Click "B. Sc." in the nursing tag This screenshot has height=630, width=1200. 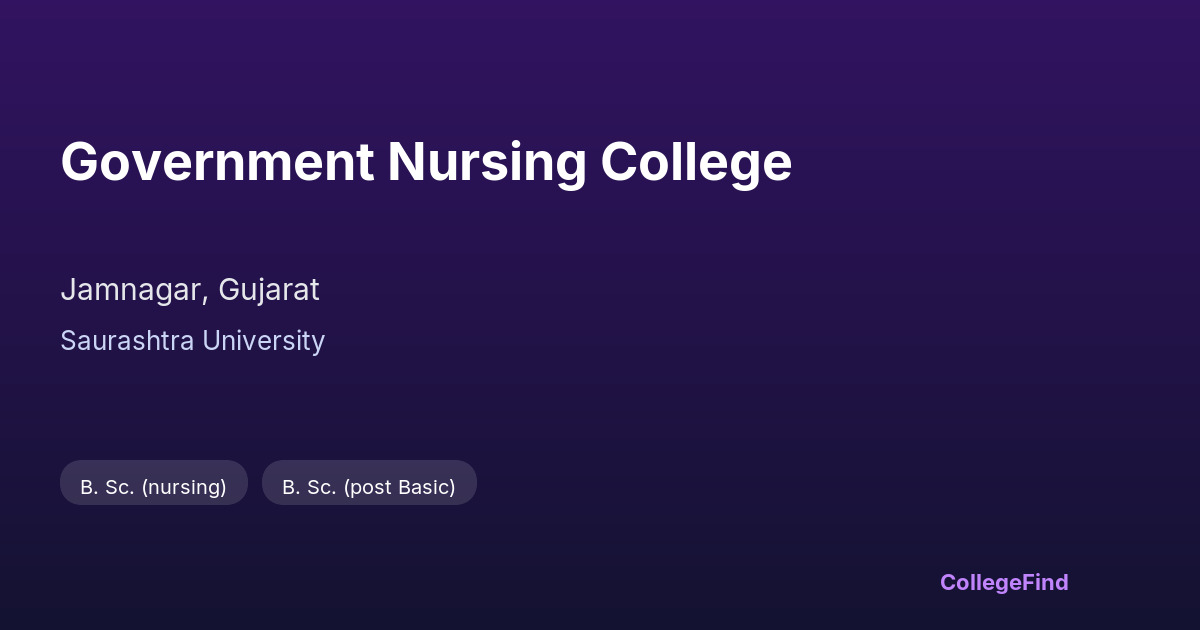107,487
